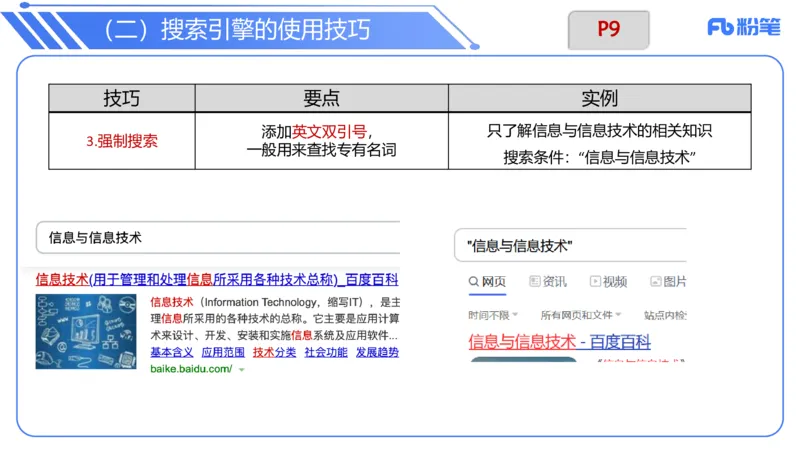Click the baike.baidu.com URL text
Screen dimensions: 800x450
(191, 369)
